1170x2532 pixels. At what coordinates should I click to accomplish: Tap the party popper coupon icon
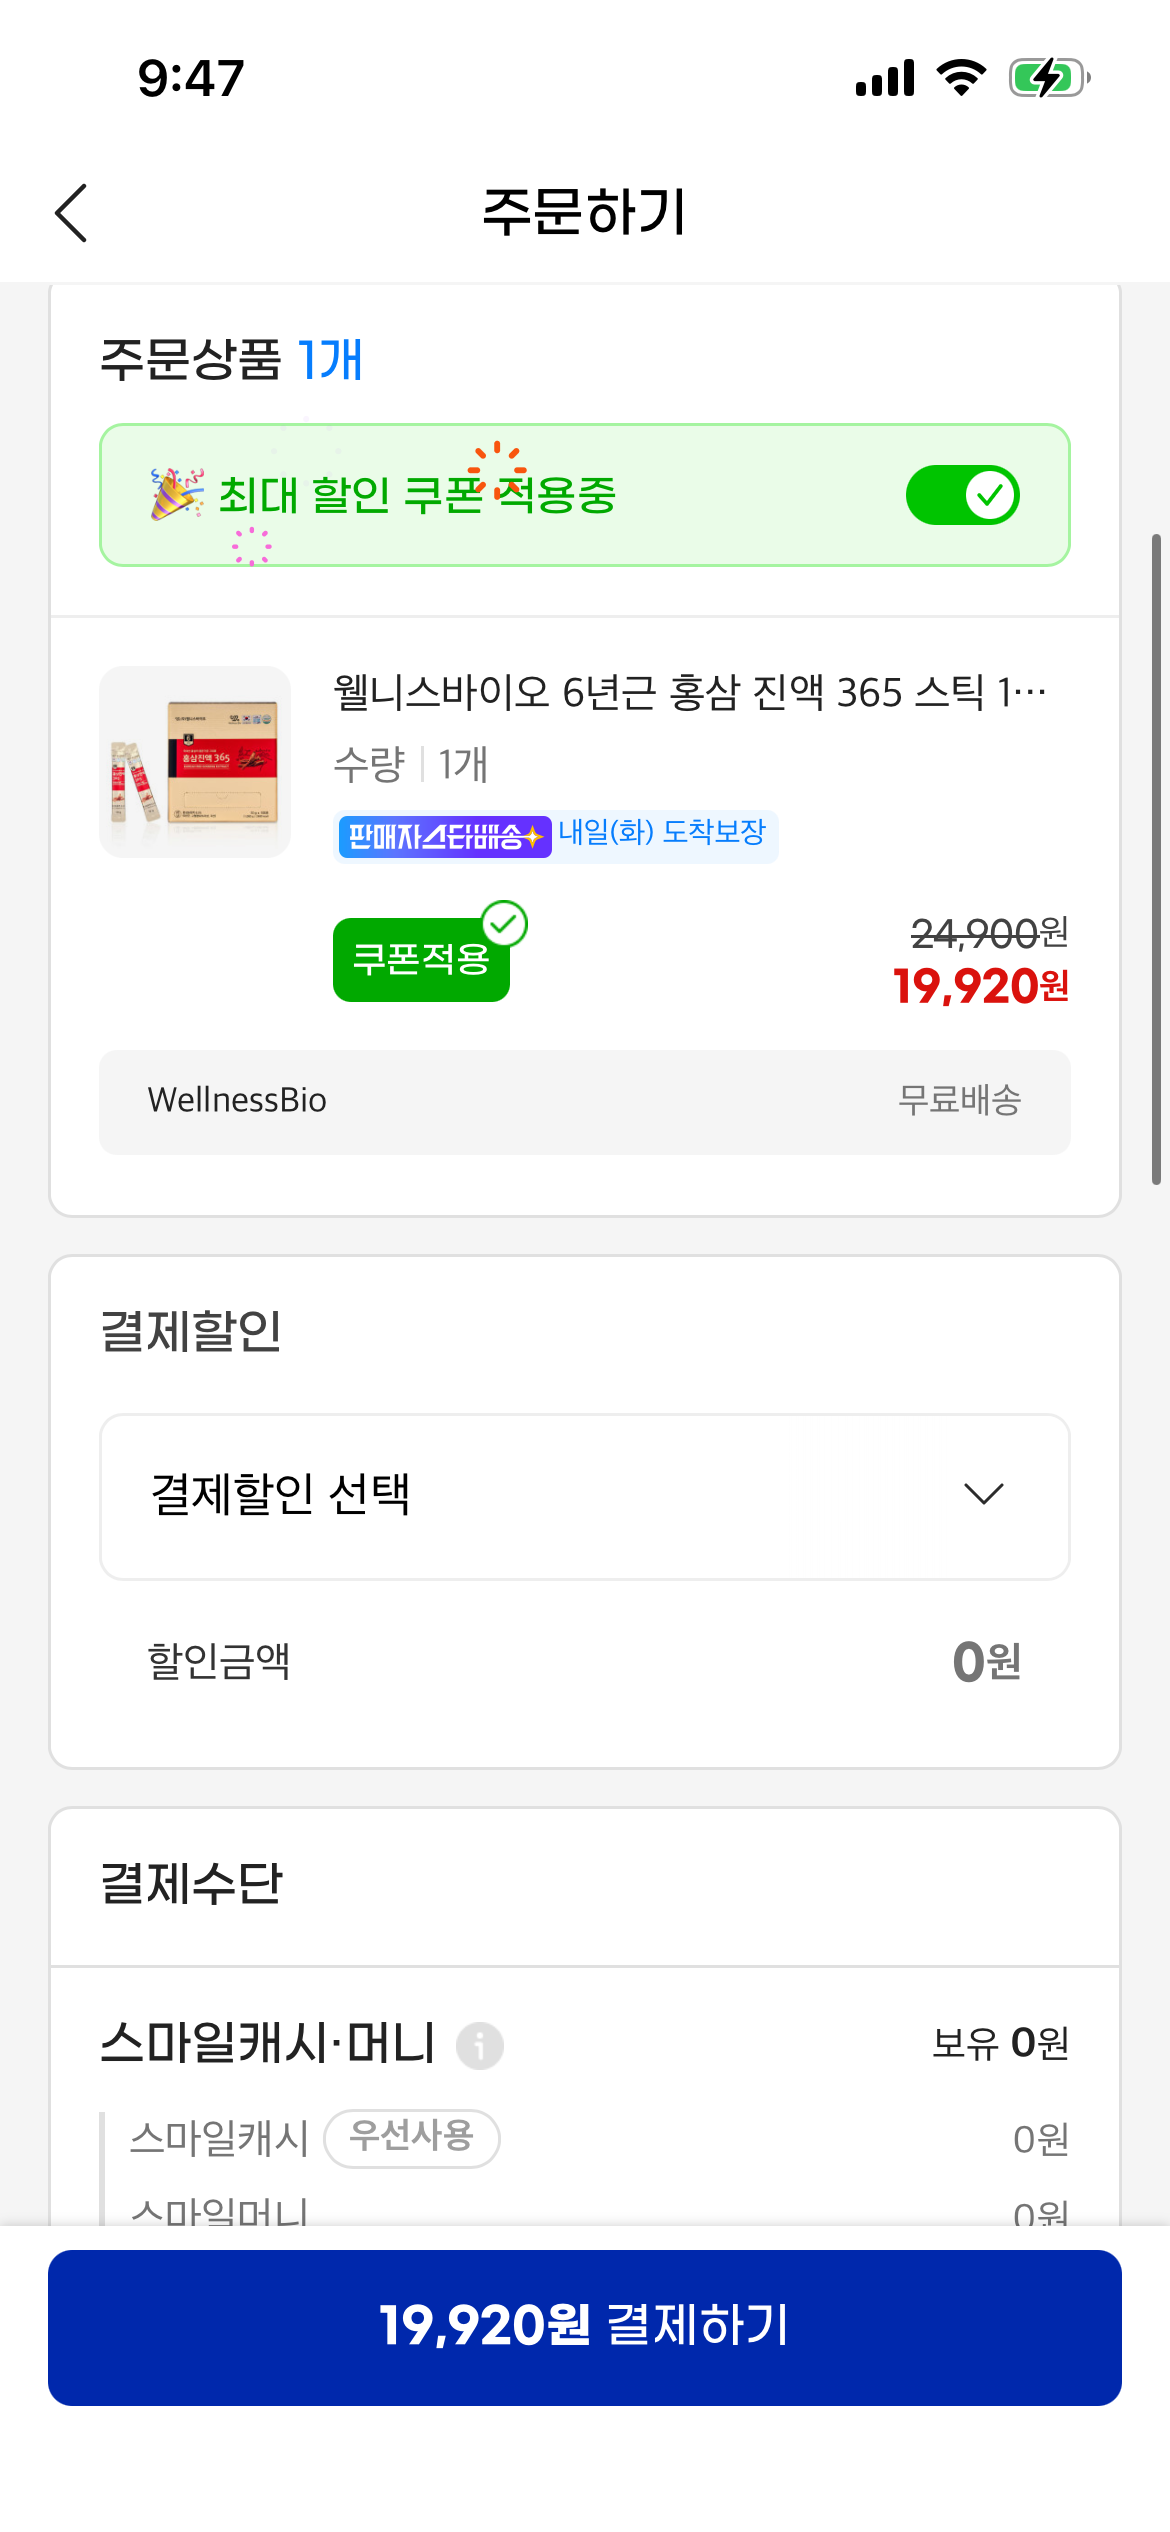[x=176, y=494]
